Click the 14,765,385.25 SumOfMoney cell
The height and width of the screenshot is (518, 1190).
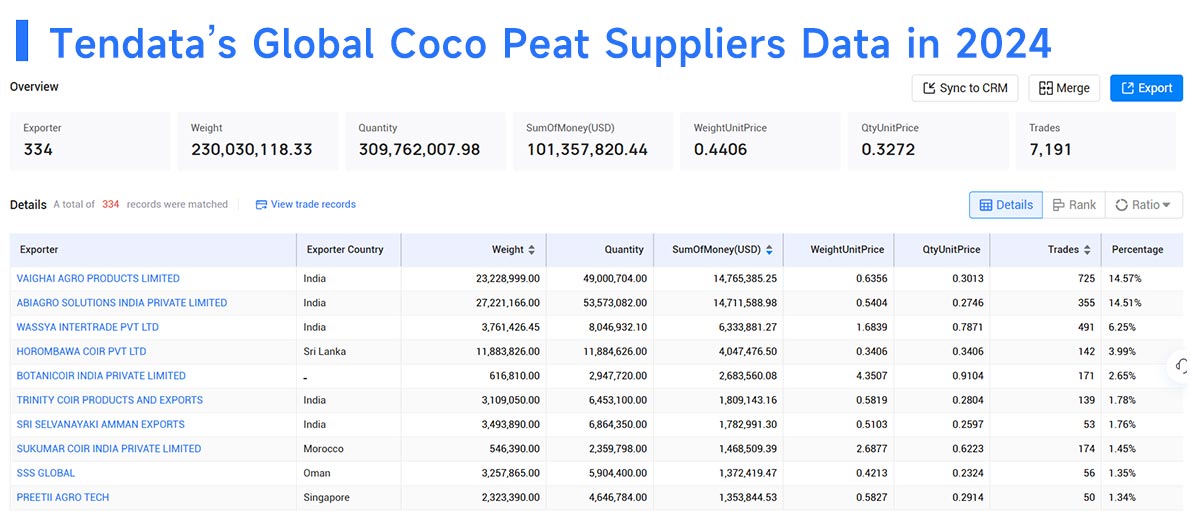718,278
